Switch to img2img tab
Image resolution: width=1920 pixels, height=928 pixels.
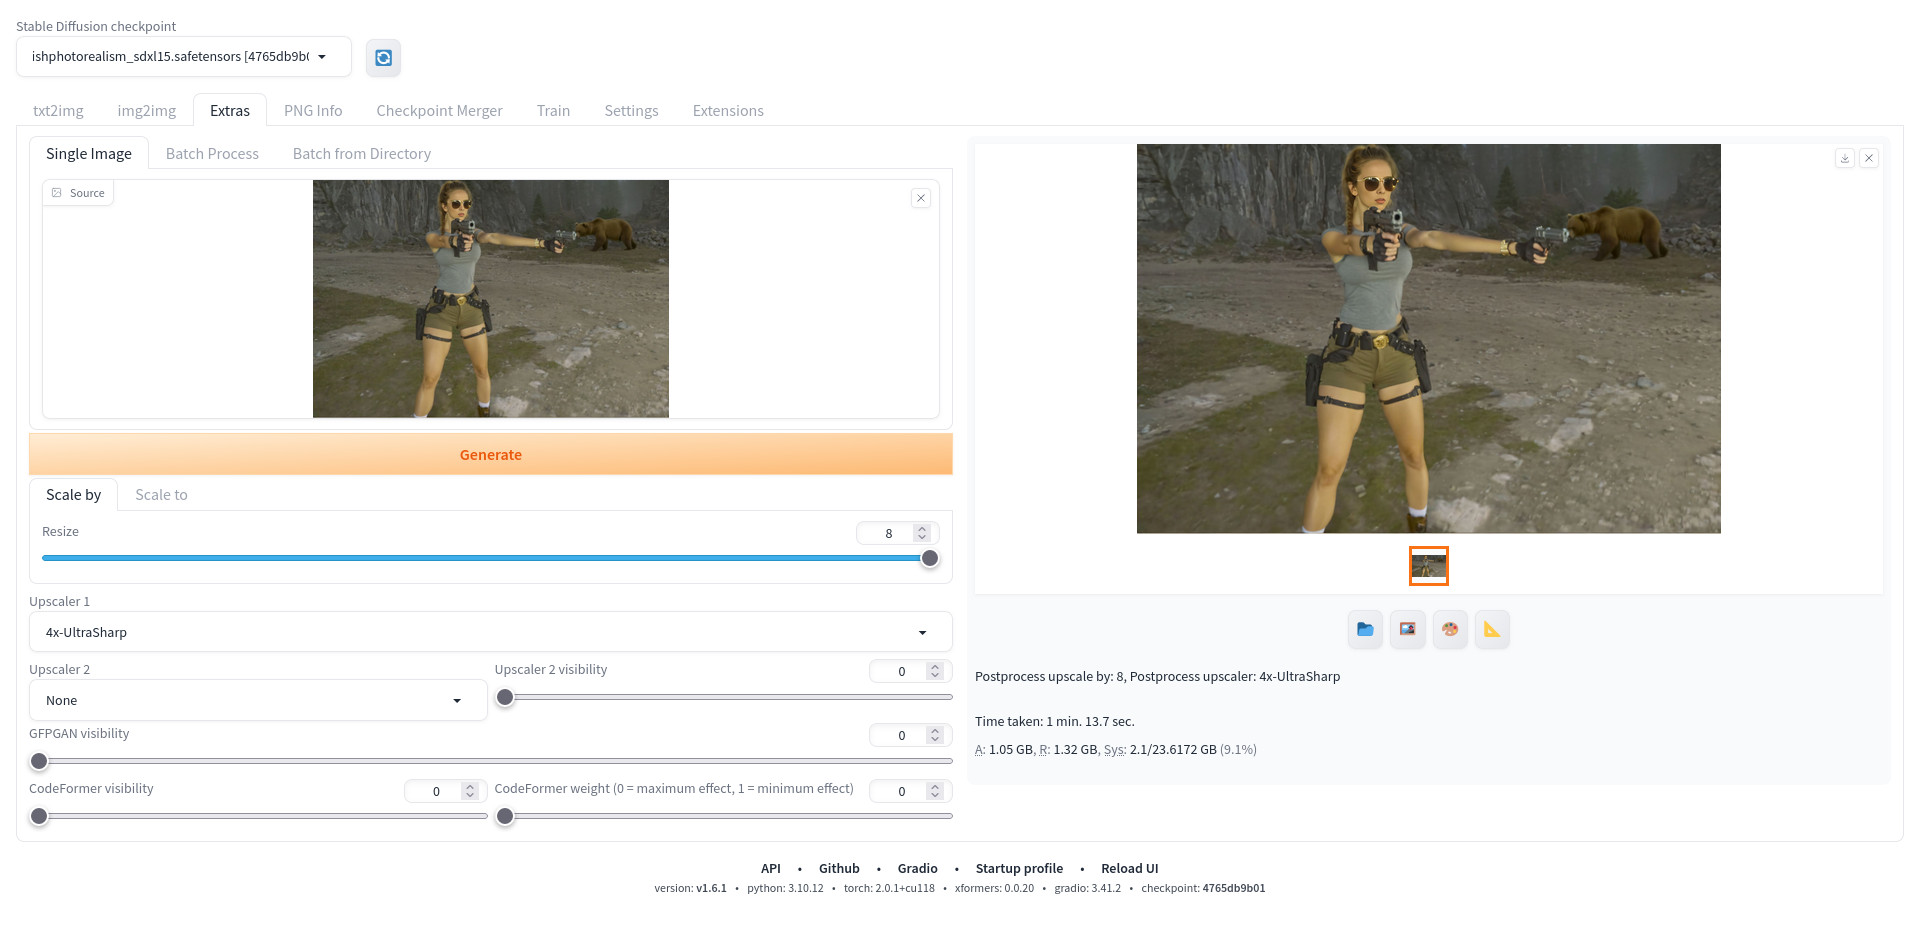click(x=147, y=110)
